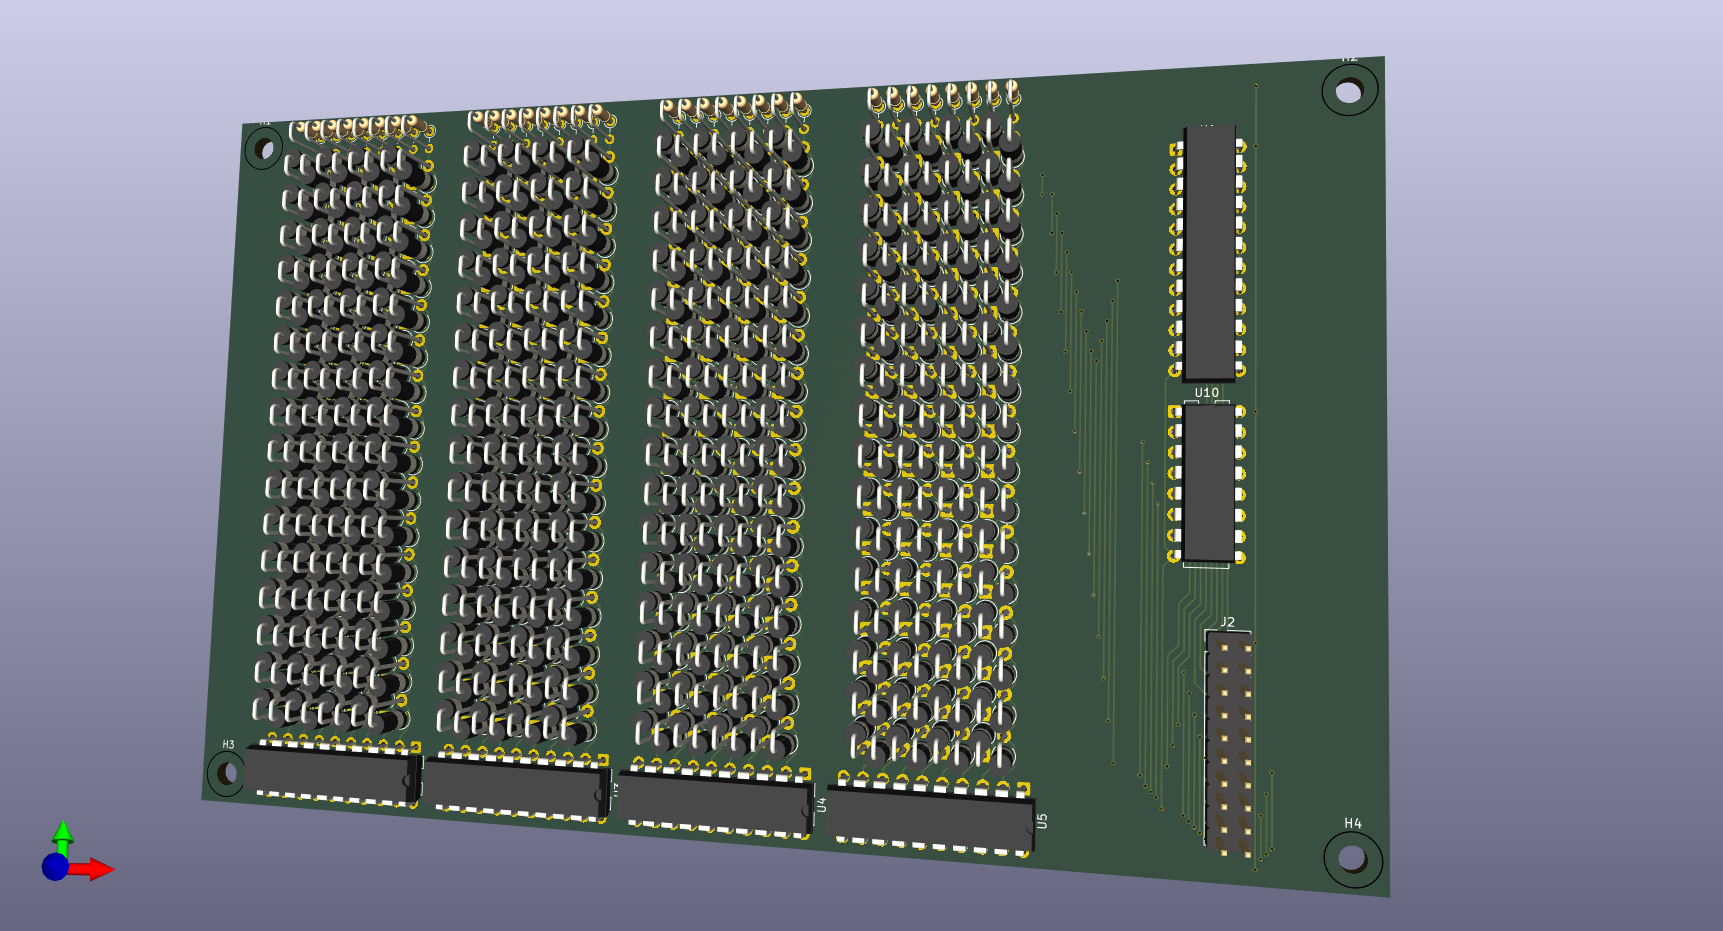The width and height of the screenshot is (1723, 931).
Task: Click the J2 silkscreen label
Action: click(1227, 622)
